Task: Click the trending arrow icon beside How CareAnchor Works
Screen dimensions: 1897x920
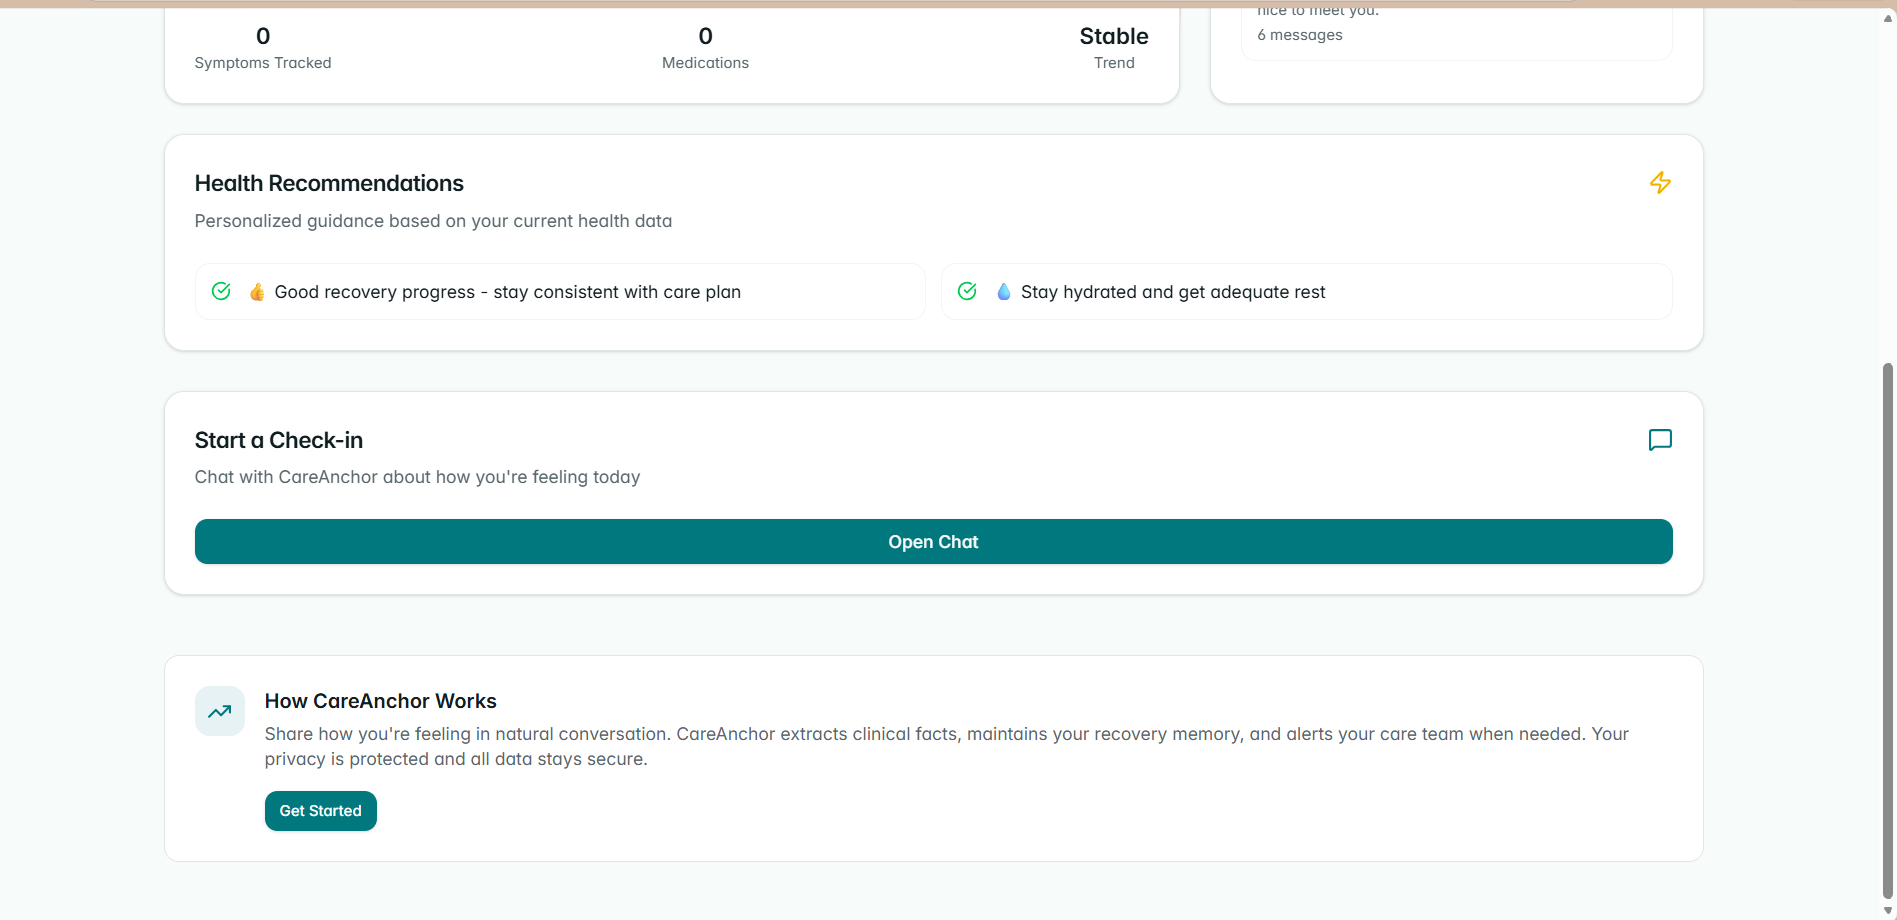Action: click(220, 711)
